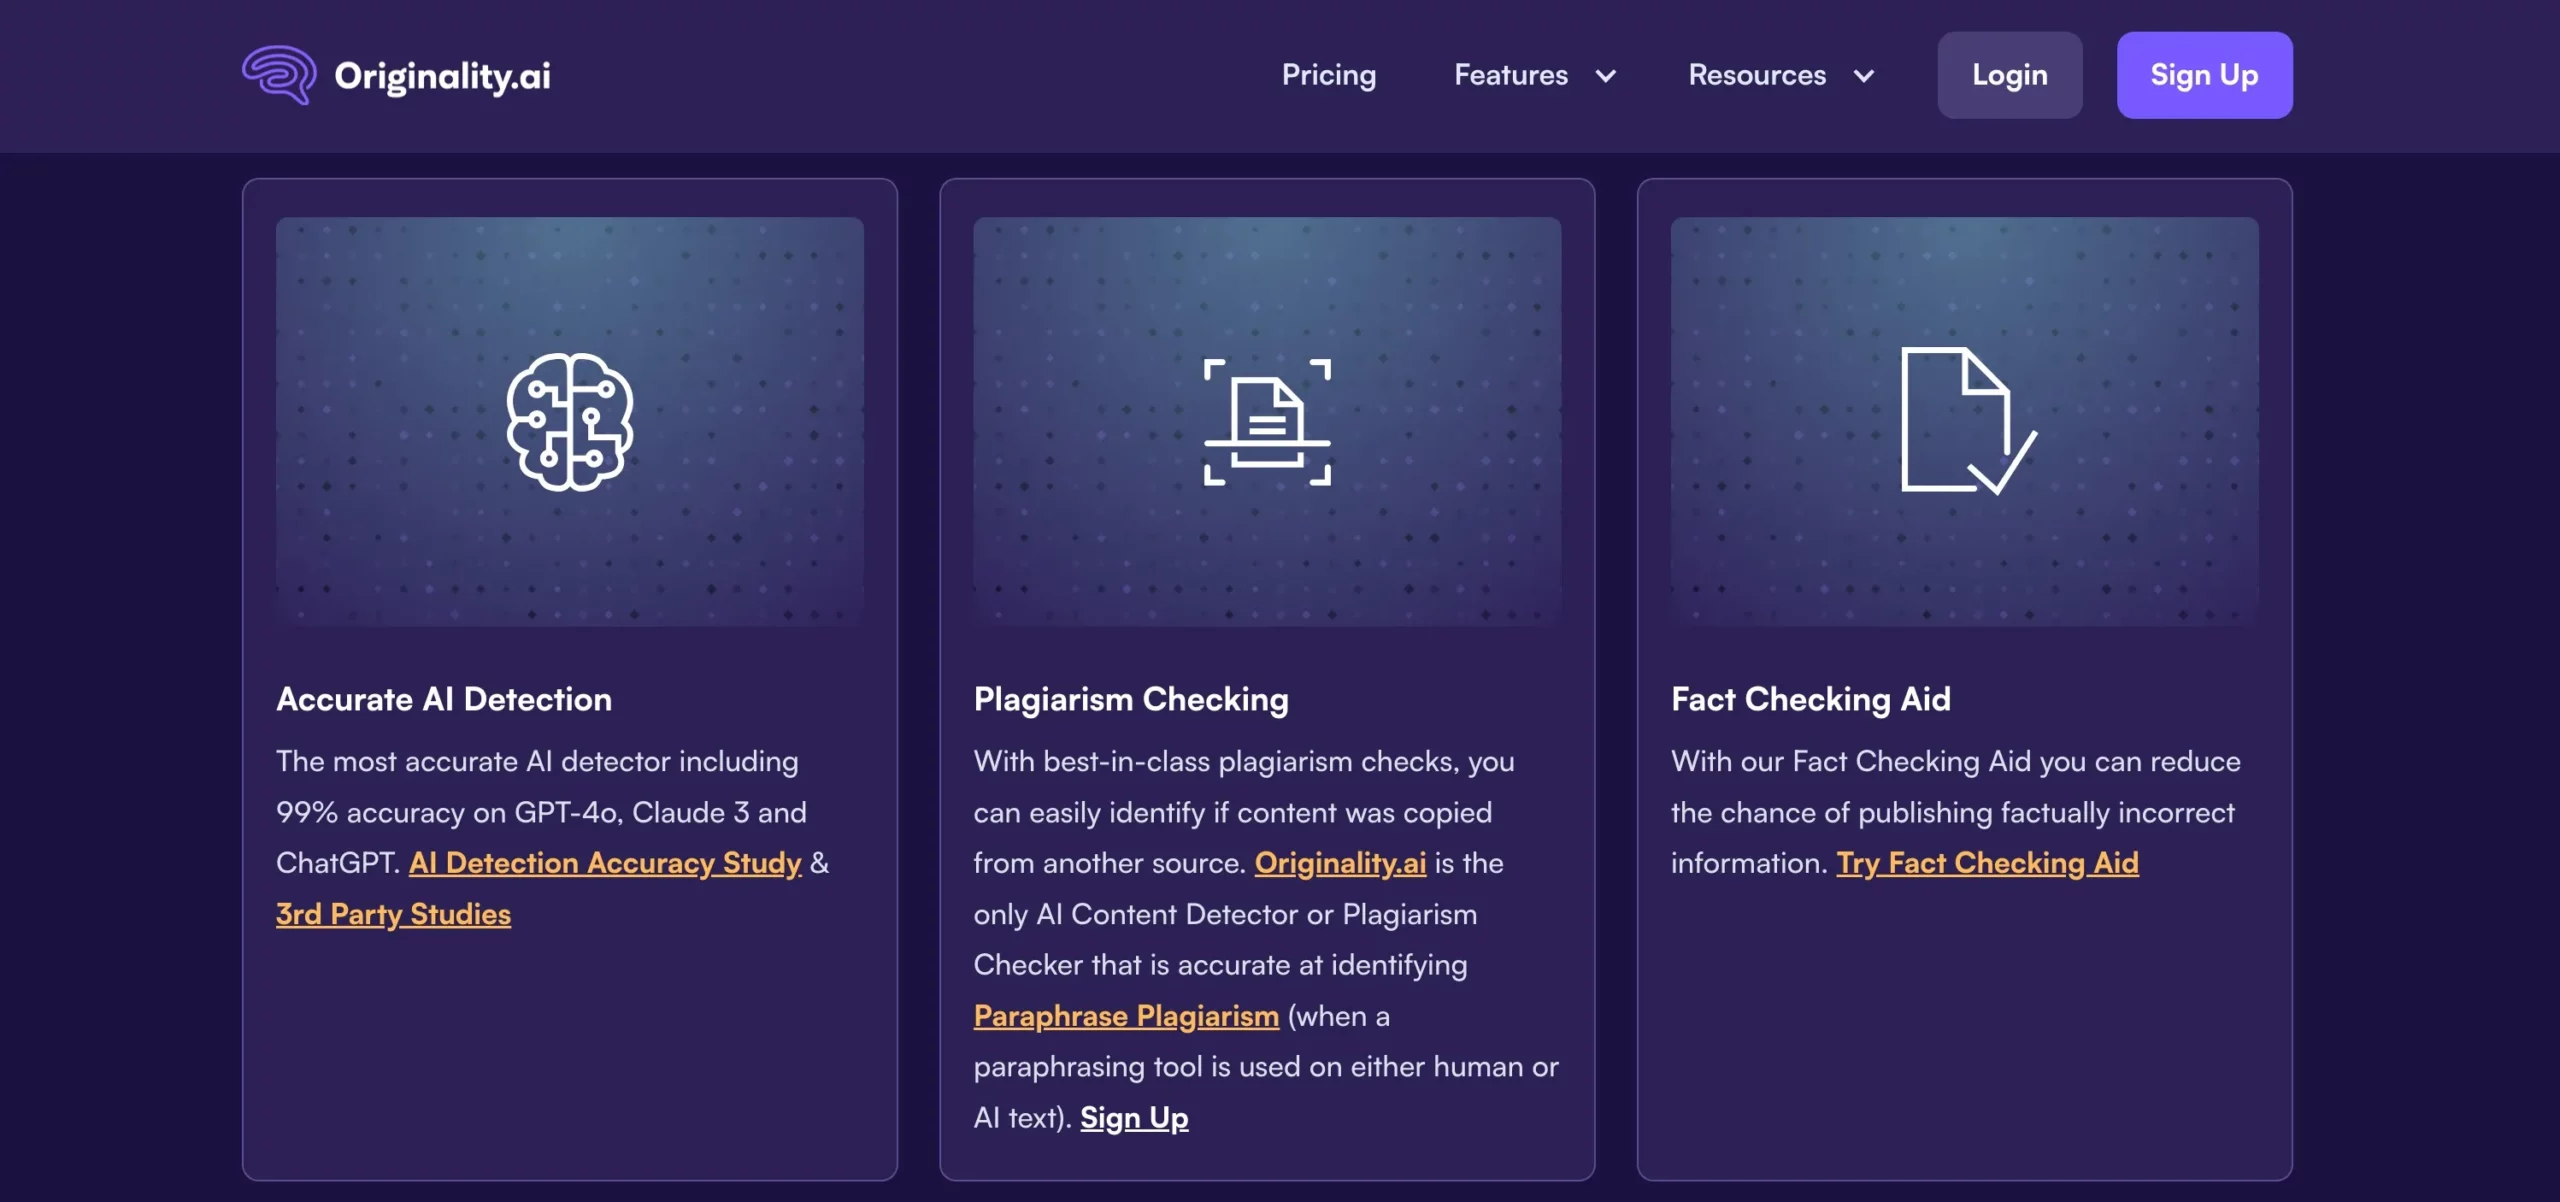2560x1202 pixels.
Task: Open the Resources menu
Action: point(1757,75)
